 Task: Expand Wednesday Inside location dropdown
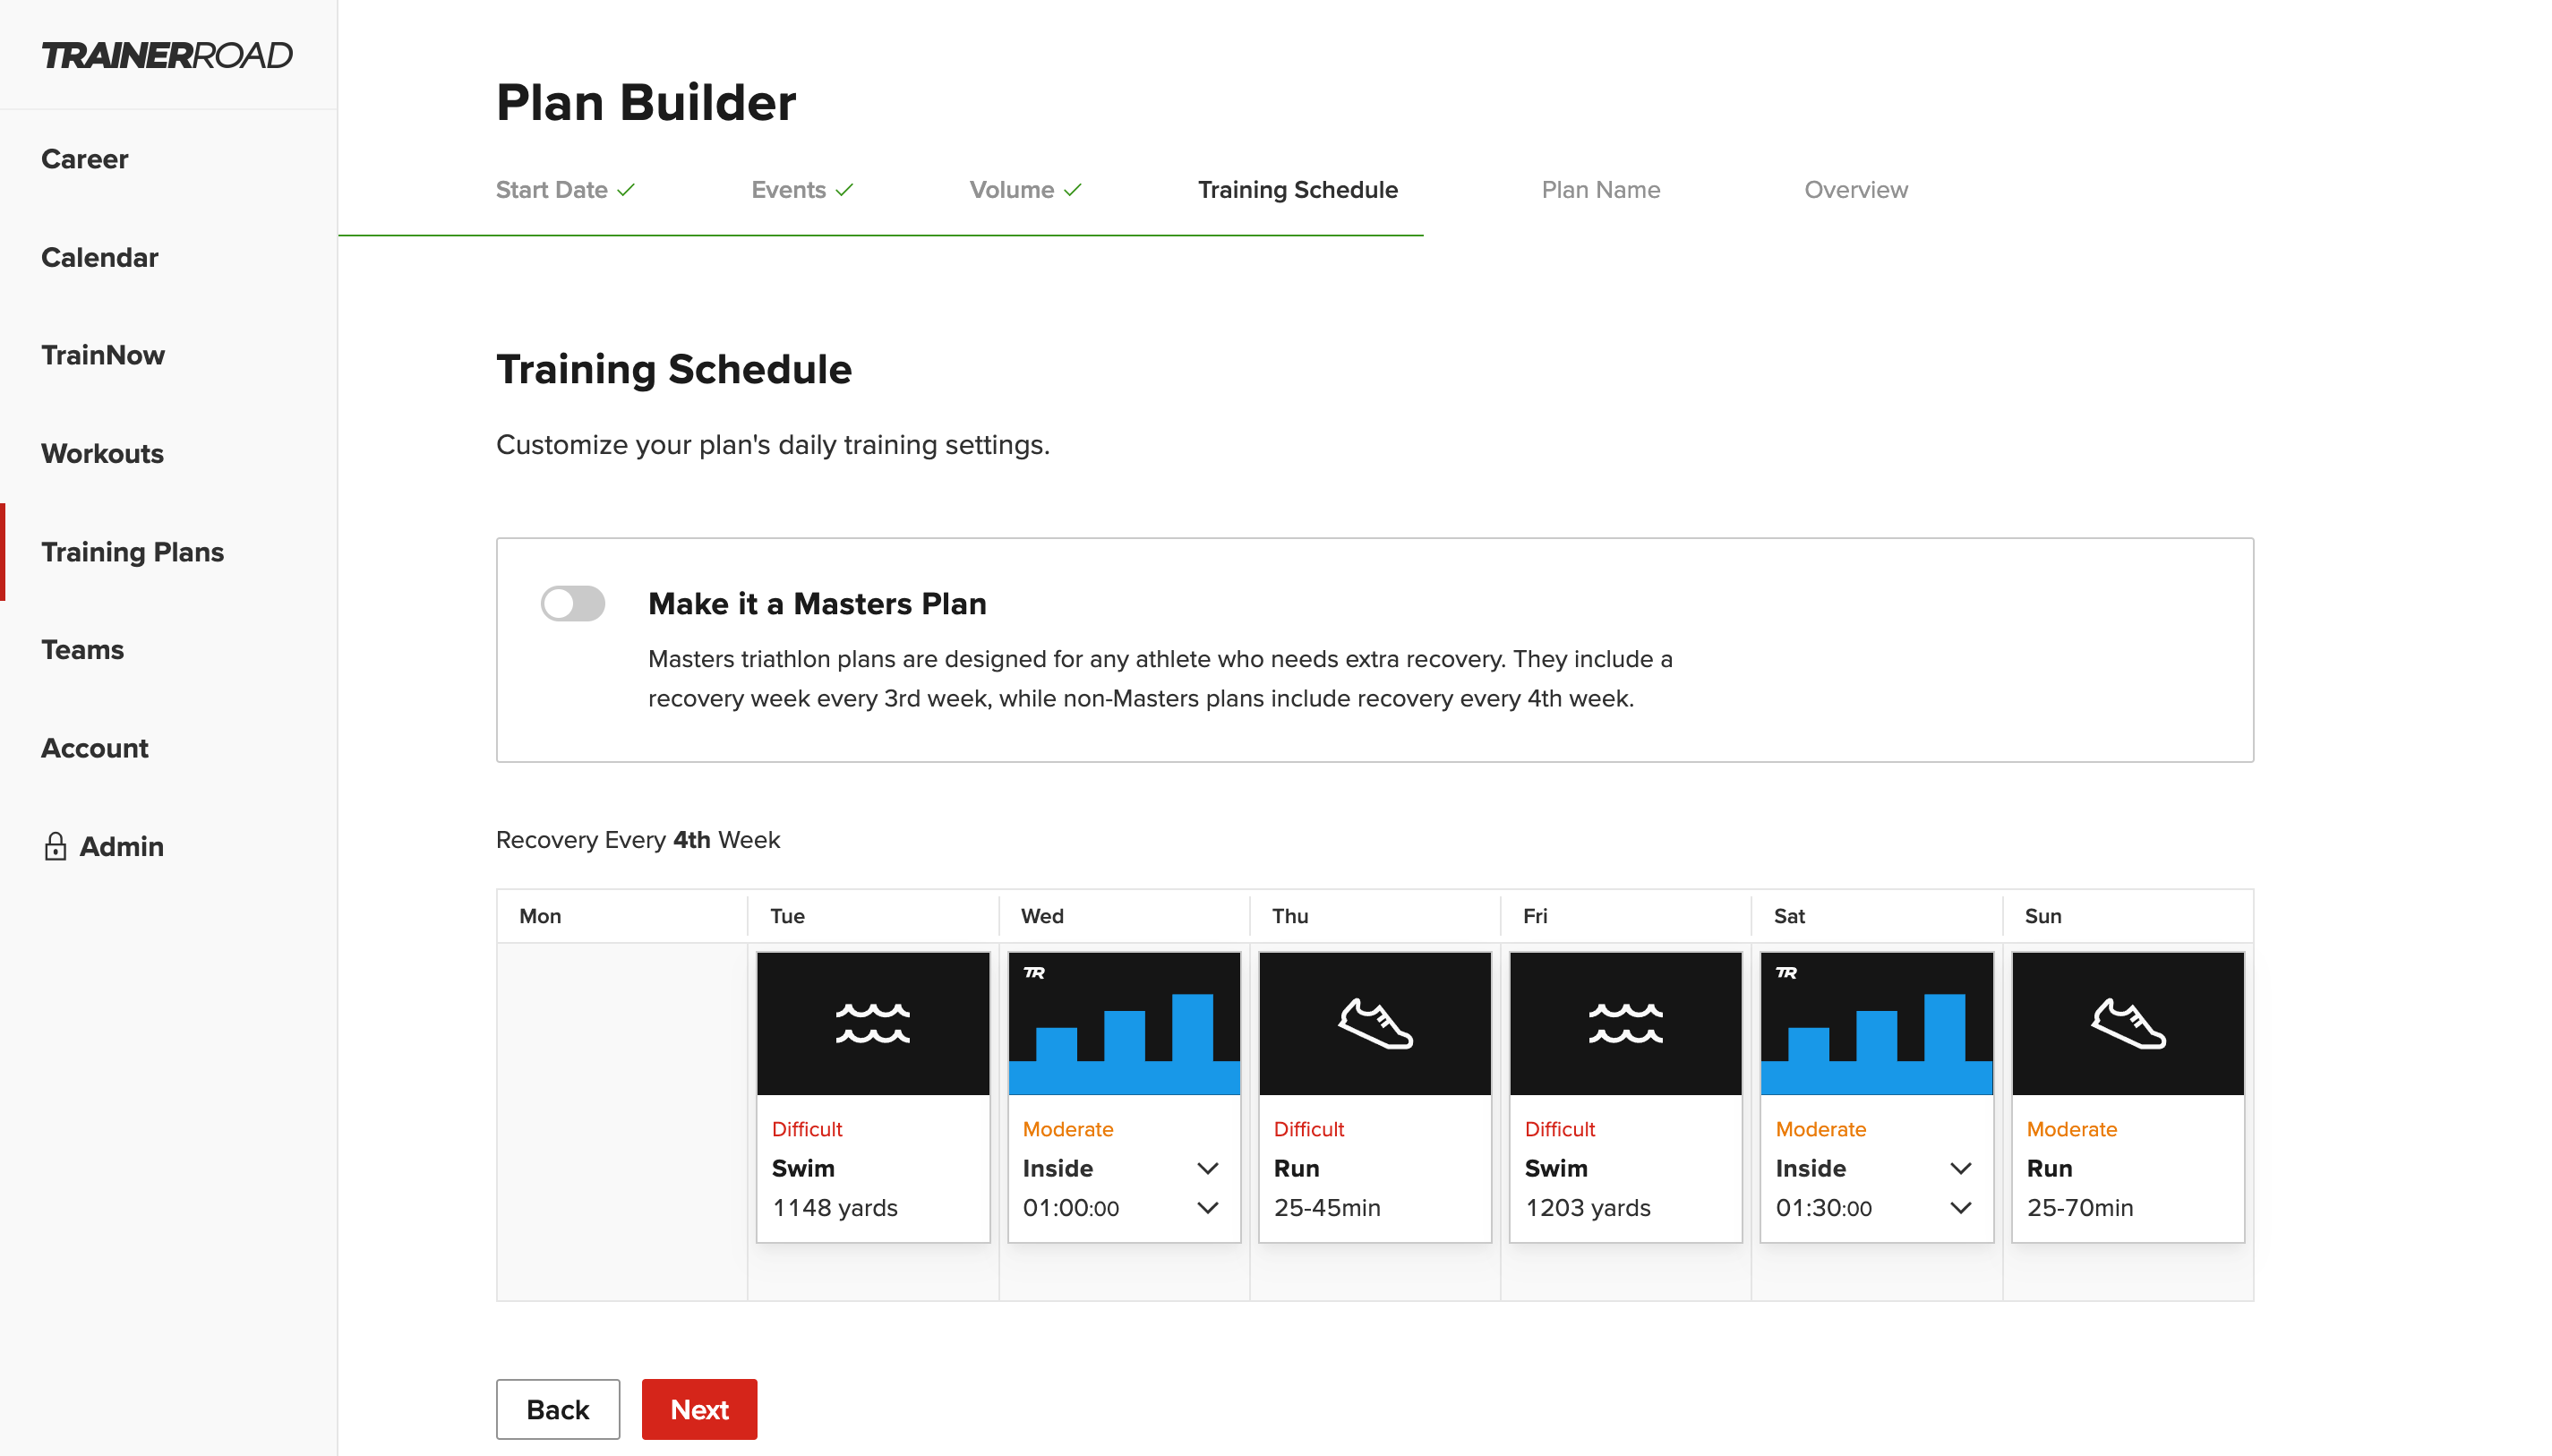point(1208,1168)
